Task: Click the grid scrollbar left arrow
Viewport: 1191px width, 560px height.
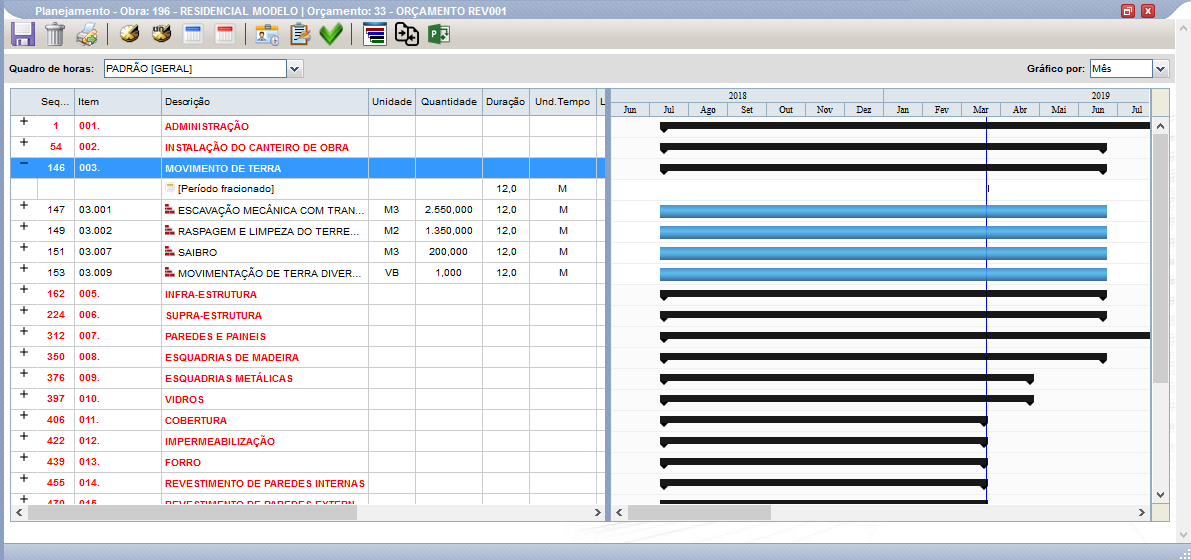Action: [18, 513]
